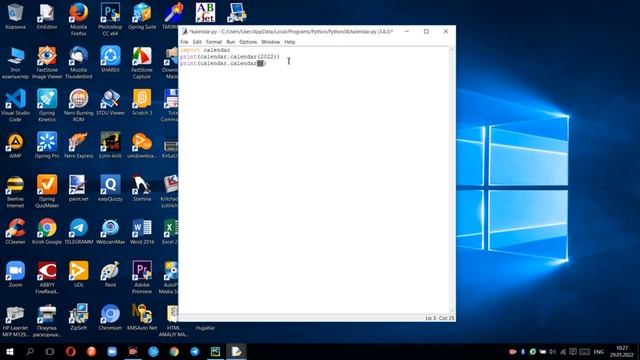Open the volume control in system tray
Image resolution: width=640 pixels, height=360 pixels.
(x=552, y=351)
